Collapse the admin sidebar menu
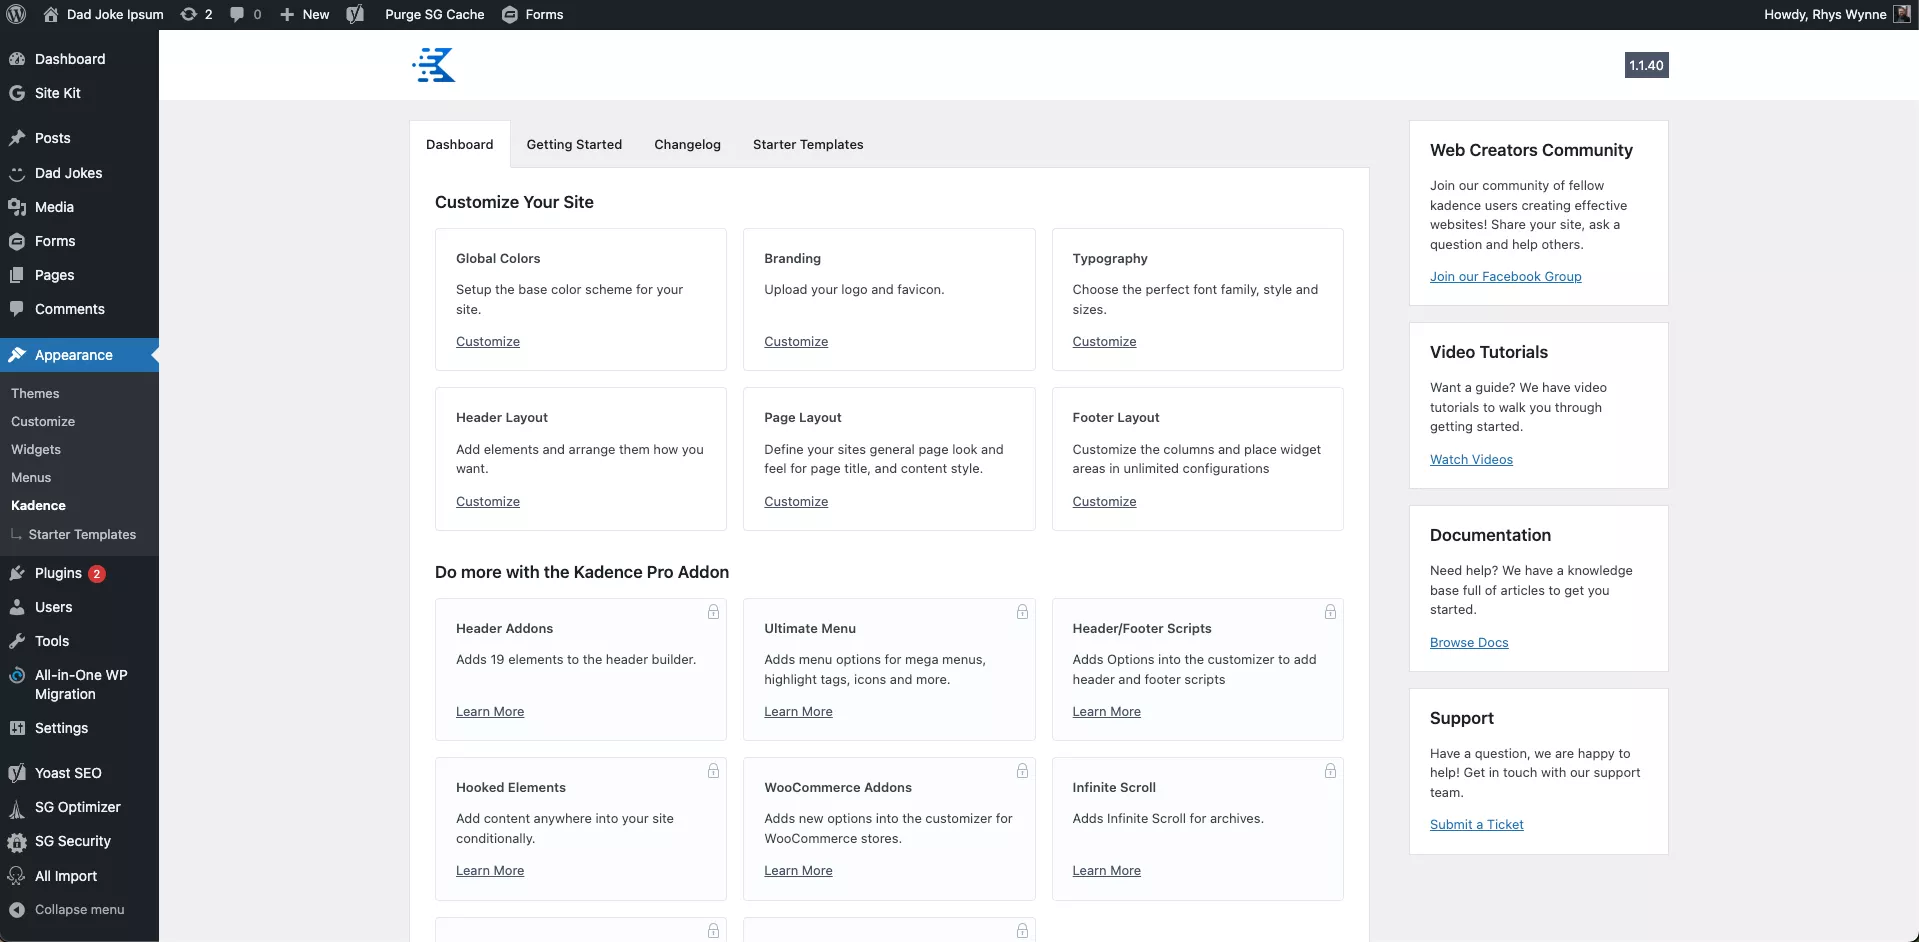Image resolution: width=1919 pixels, height=942 pixels. pyautogui.click(x=79, y=909)
